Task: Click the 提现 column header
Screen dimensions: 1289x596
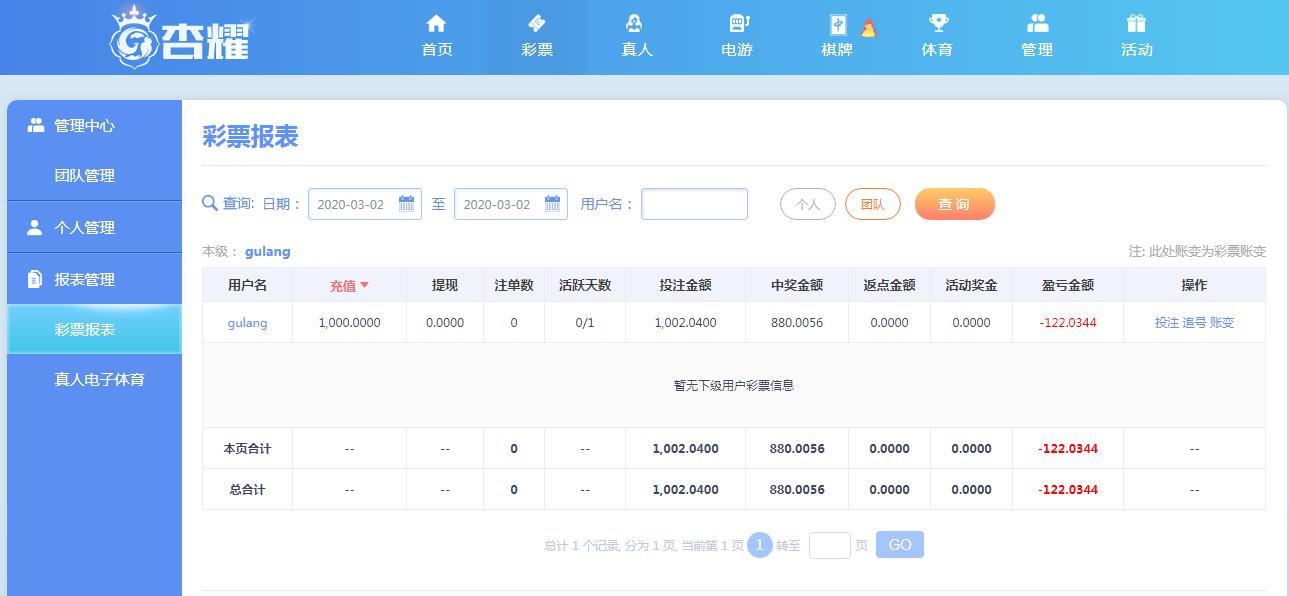Action: [x=445, y=285]
